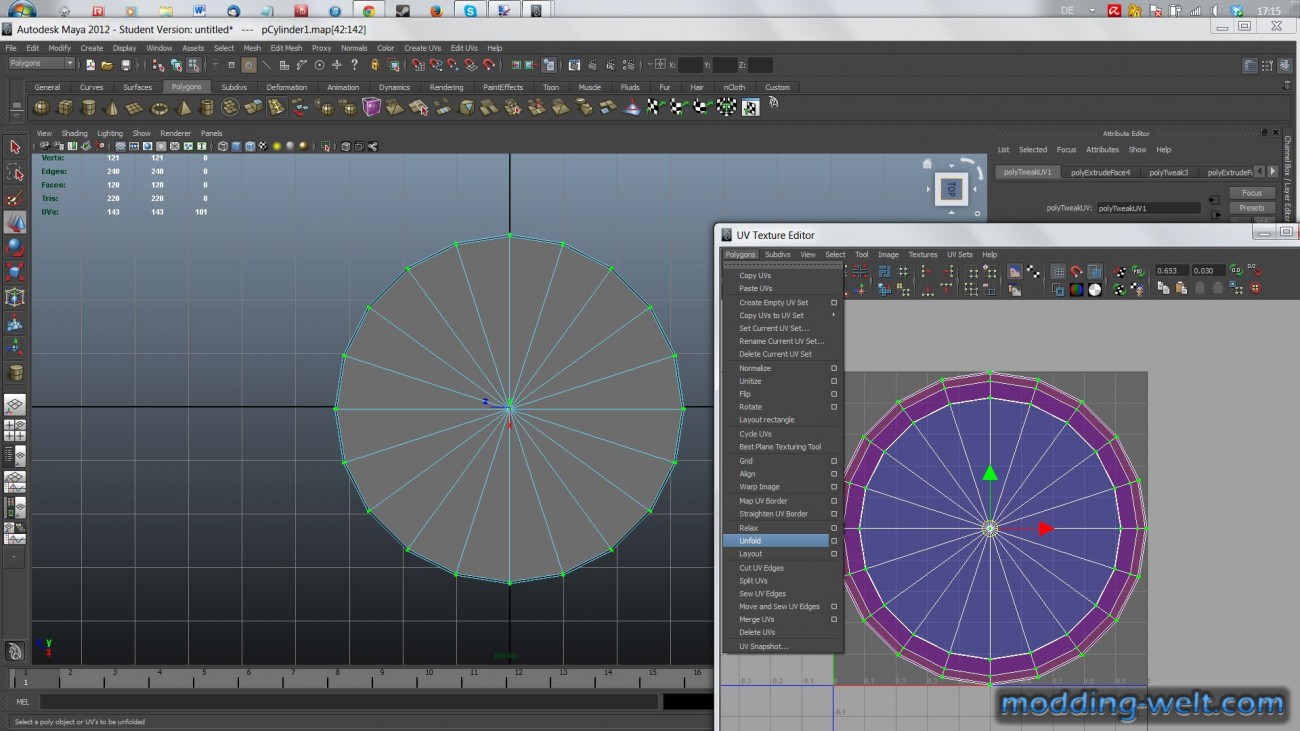Open Firefox from the Windows taskbar
1300x731 pixels.
[436, 11]
